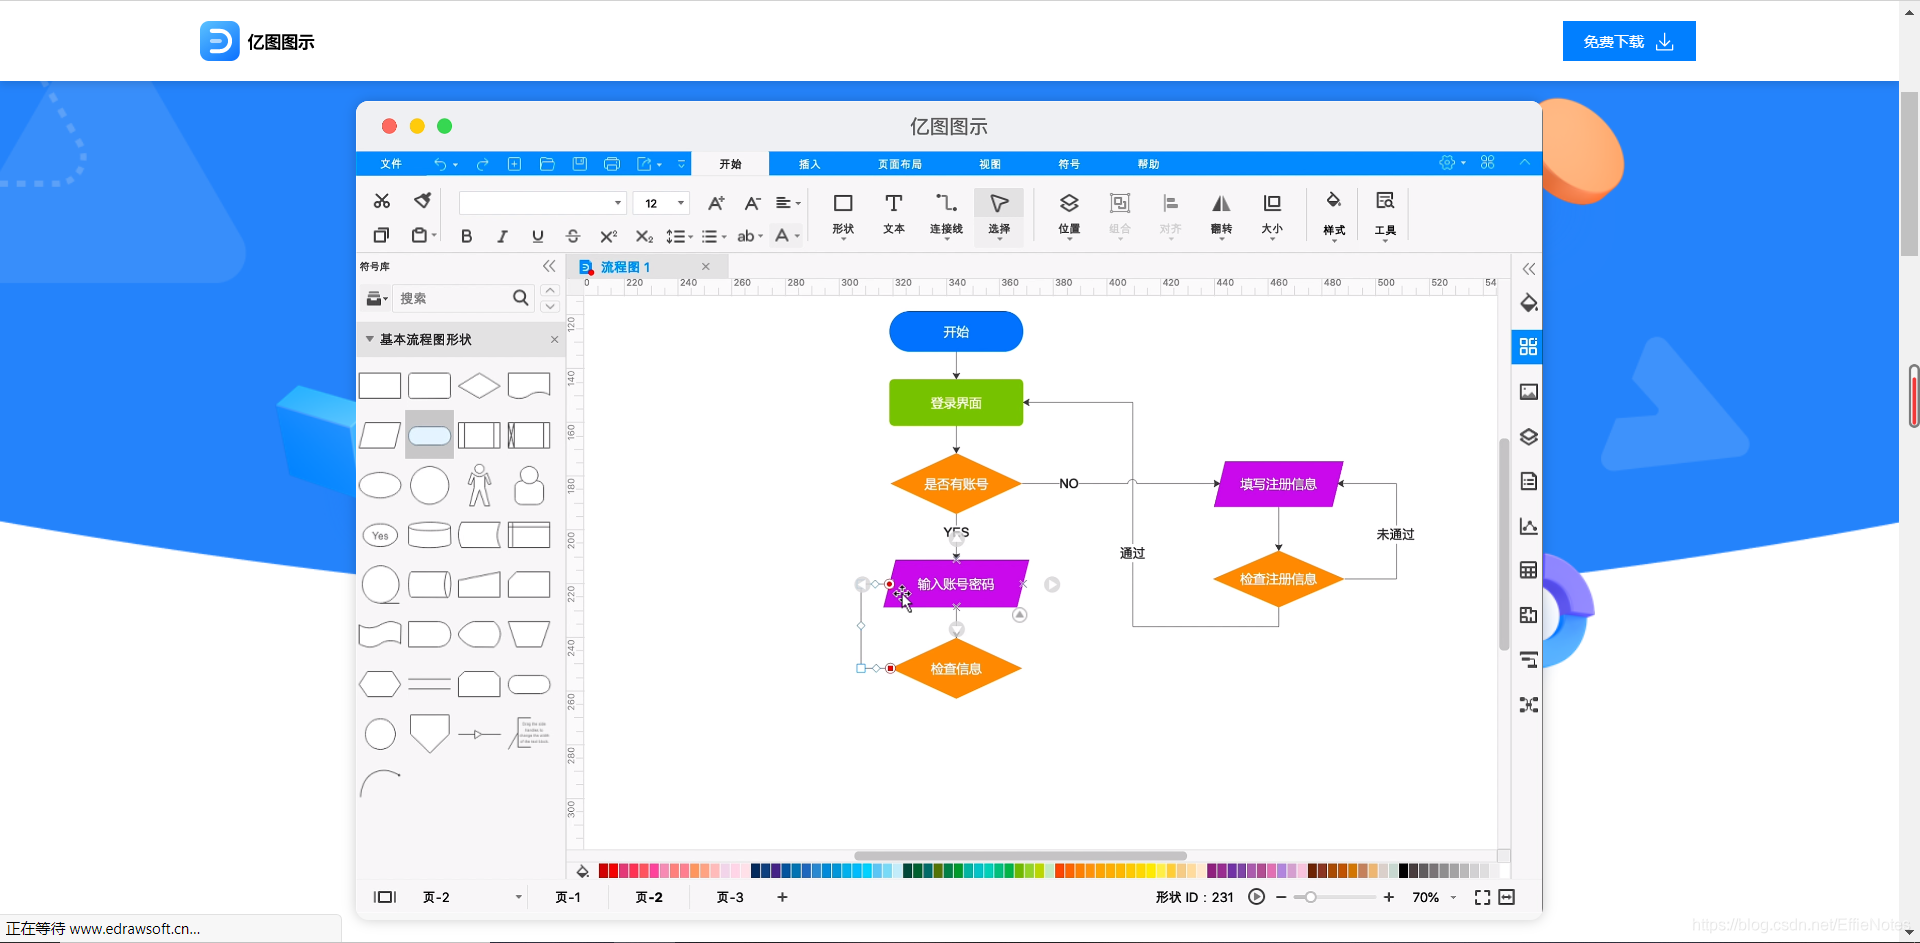The width and height of the screenshot is (1920, 943).
Task: Increase font size with A+ icon
Action: pos(716,203)
